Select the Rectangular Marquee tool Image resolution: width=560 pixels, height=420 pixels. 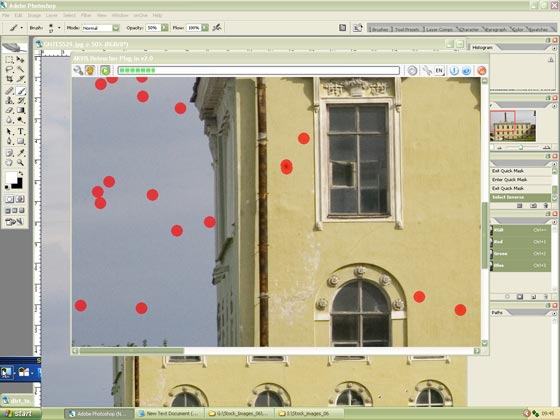[9, 60]
